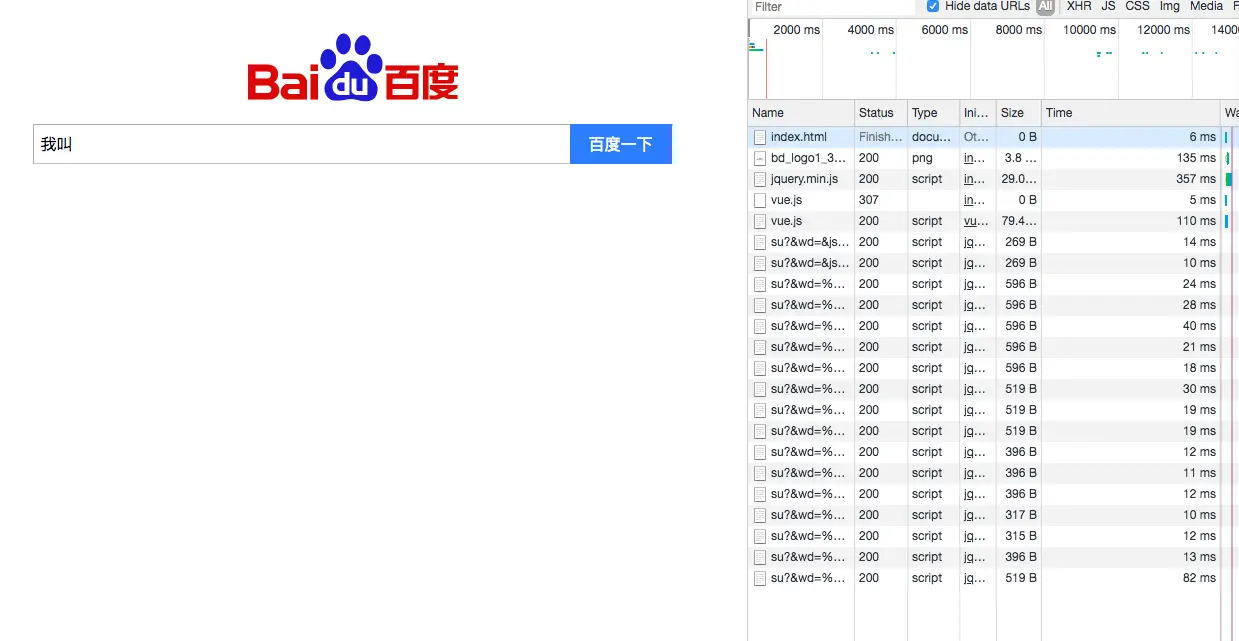Viewport: 1239px width, 641px height.
Task: Click the 10000 ms timeline marker
Action: click(x=1089, y=30)
